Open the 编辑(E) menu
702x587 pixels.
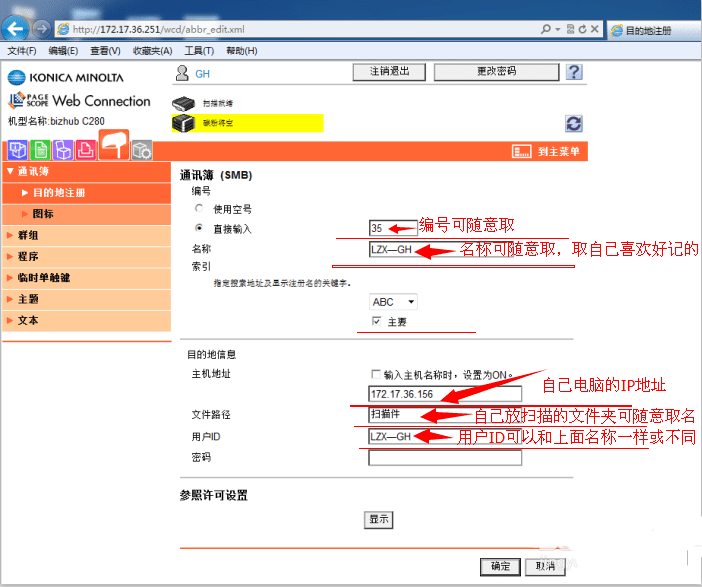63,51
